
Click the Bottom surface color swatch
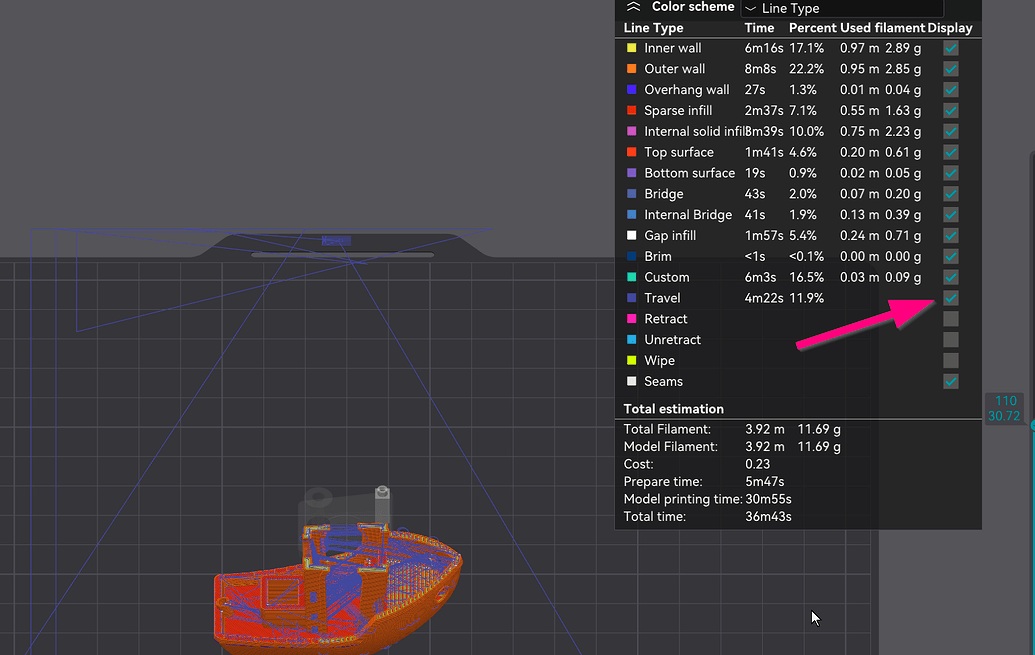(x=632, y=173)
